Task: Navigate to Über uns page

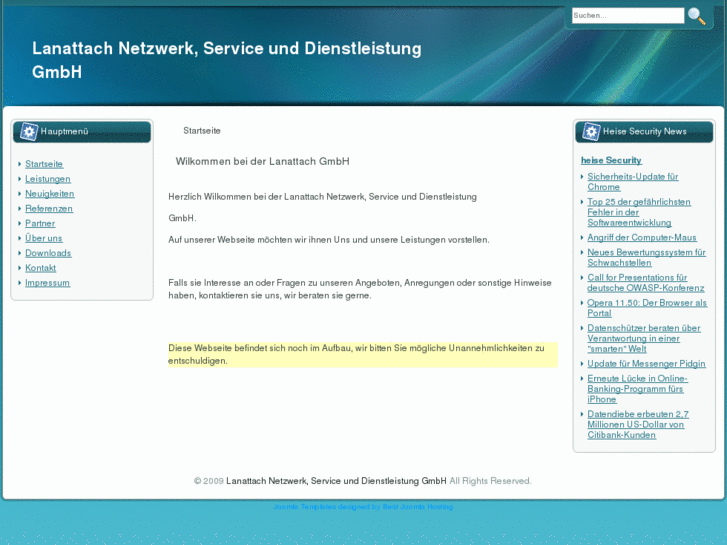Action: click(x=43, y=239)
